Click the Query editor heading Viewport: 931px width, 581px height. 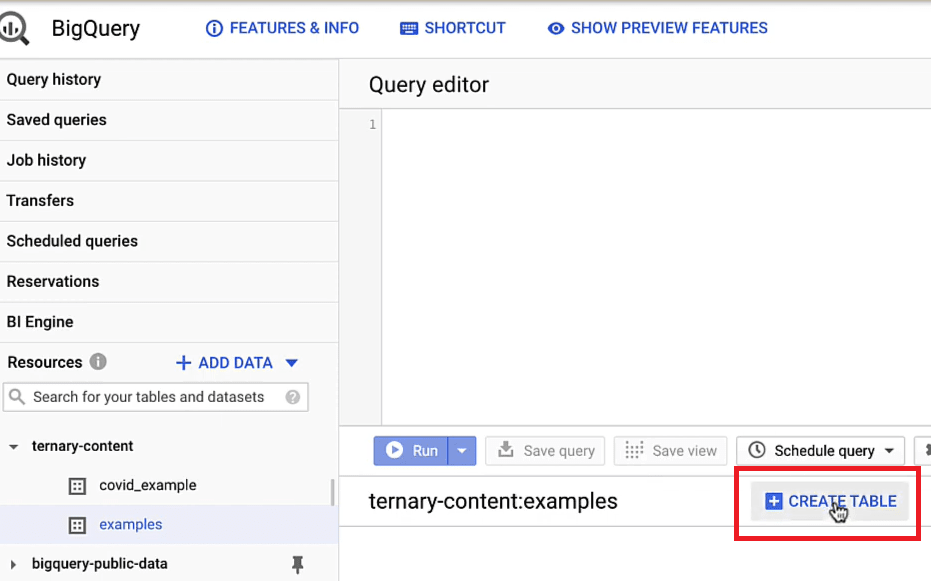[429, 85]
